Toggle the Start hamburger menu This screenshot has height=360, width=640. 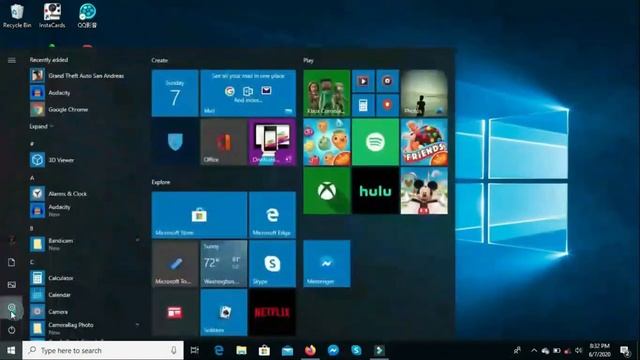pyautogui.click(x=11, y=60)
